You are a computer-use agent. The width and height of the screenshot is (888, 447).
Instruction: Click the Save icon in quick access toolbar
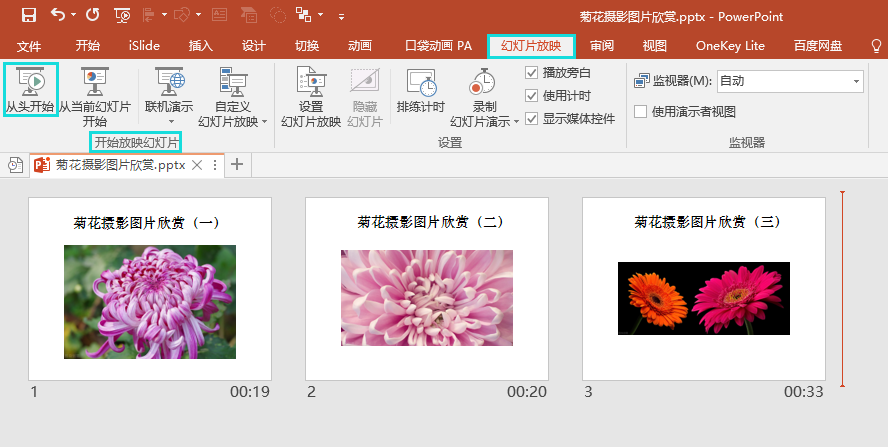coord(29,15)
